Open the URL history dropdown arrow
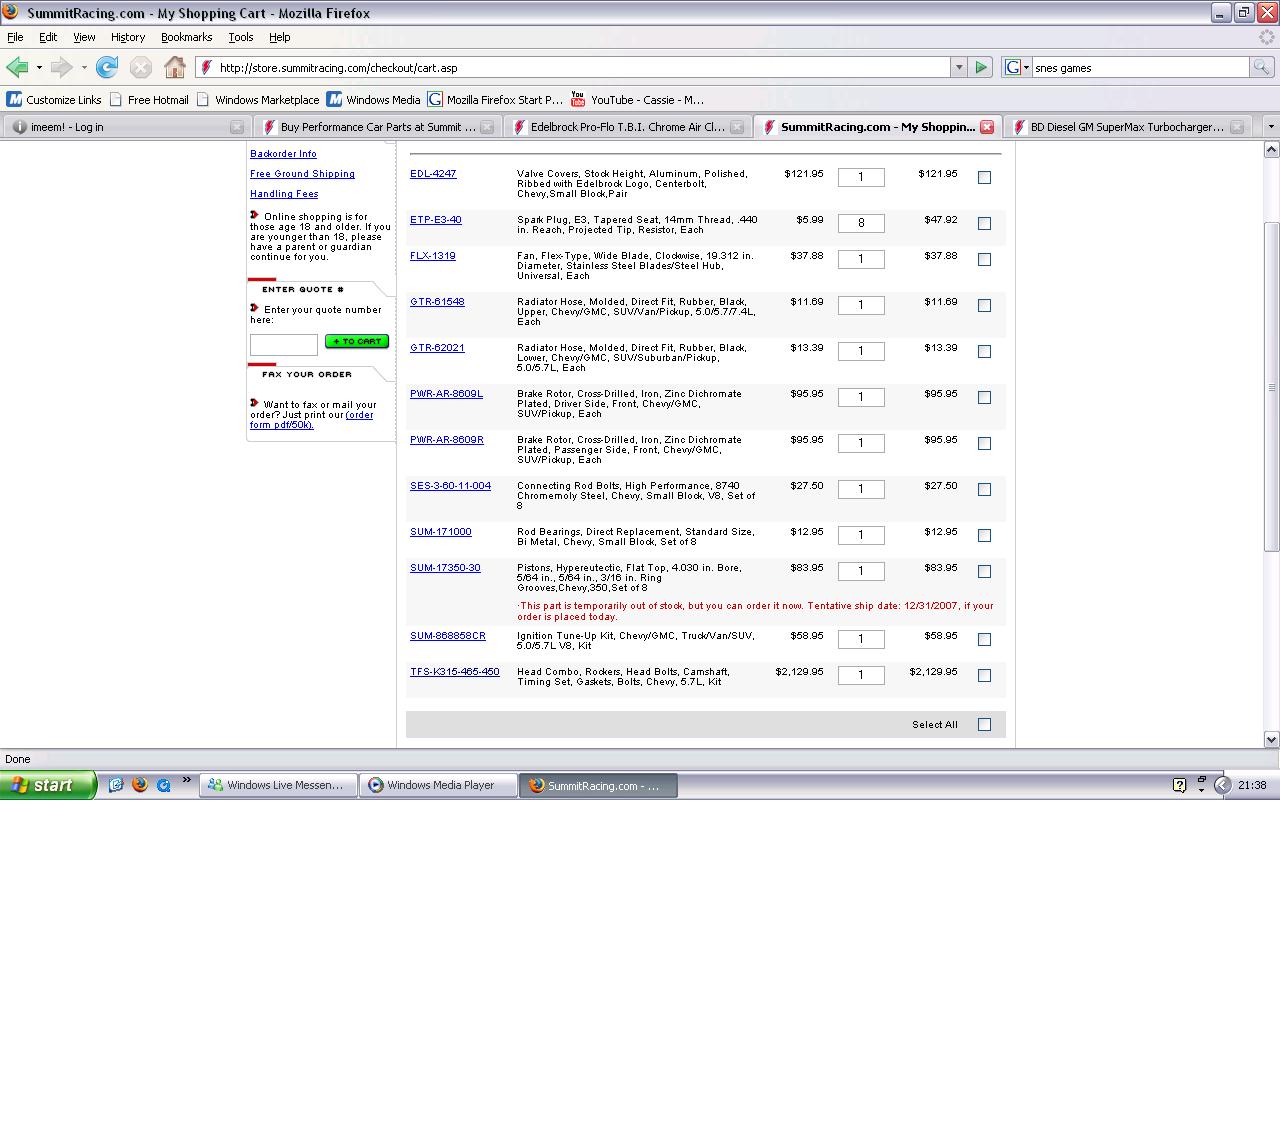Image resolution: width=1280 pixels, height=1125 pixels. point(958,68)
